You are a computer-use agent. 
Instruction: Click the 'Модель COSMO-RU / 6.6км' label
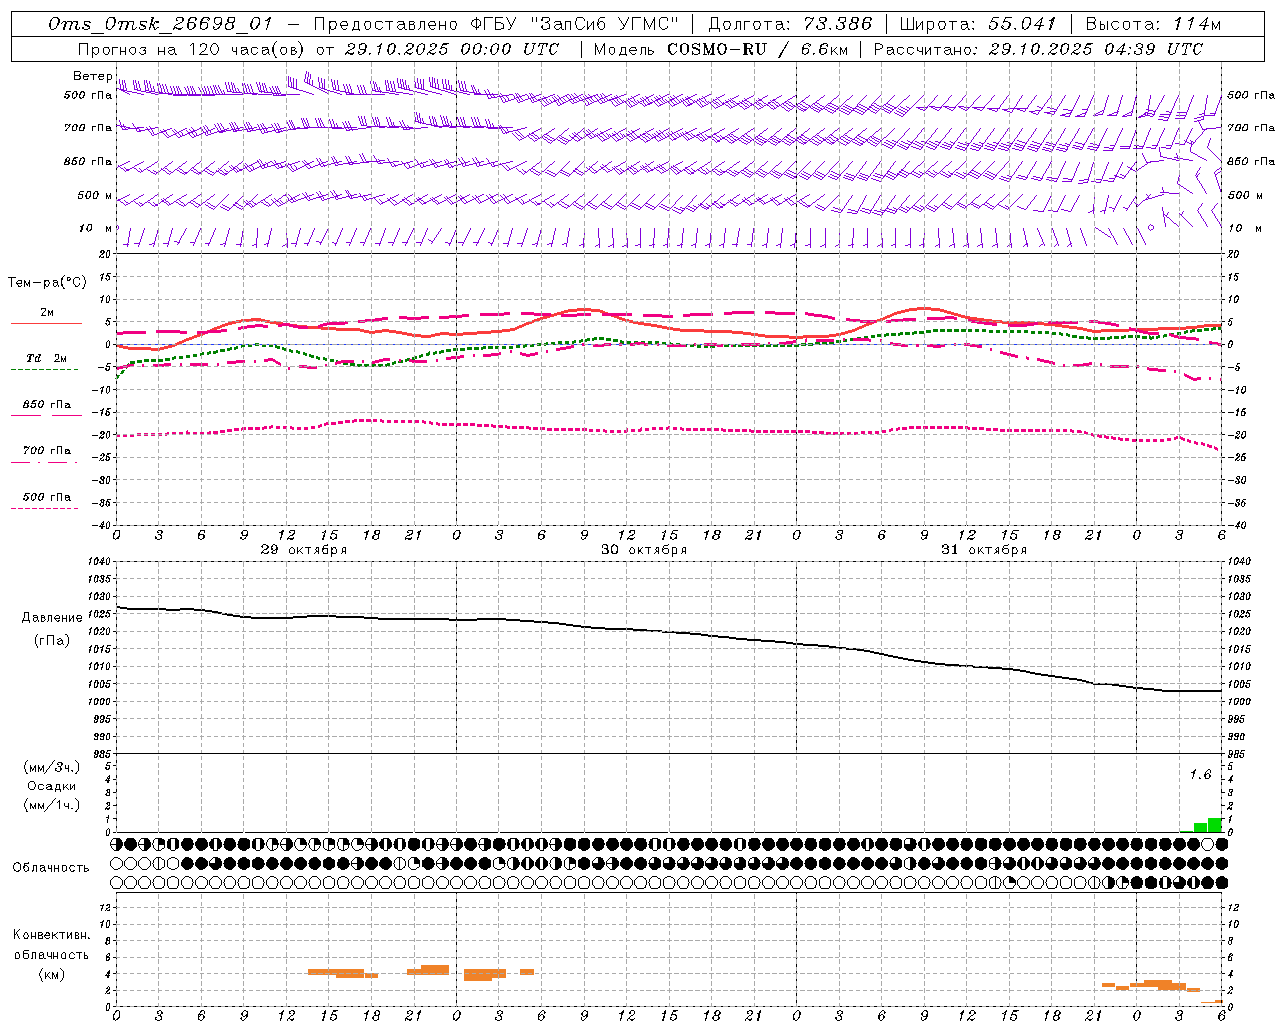(x=721, y=49)
